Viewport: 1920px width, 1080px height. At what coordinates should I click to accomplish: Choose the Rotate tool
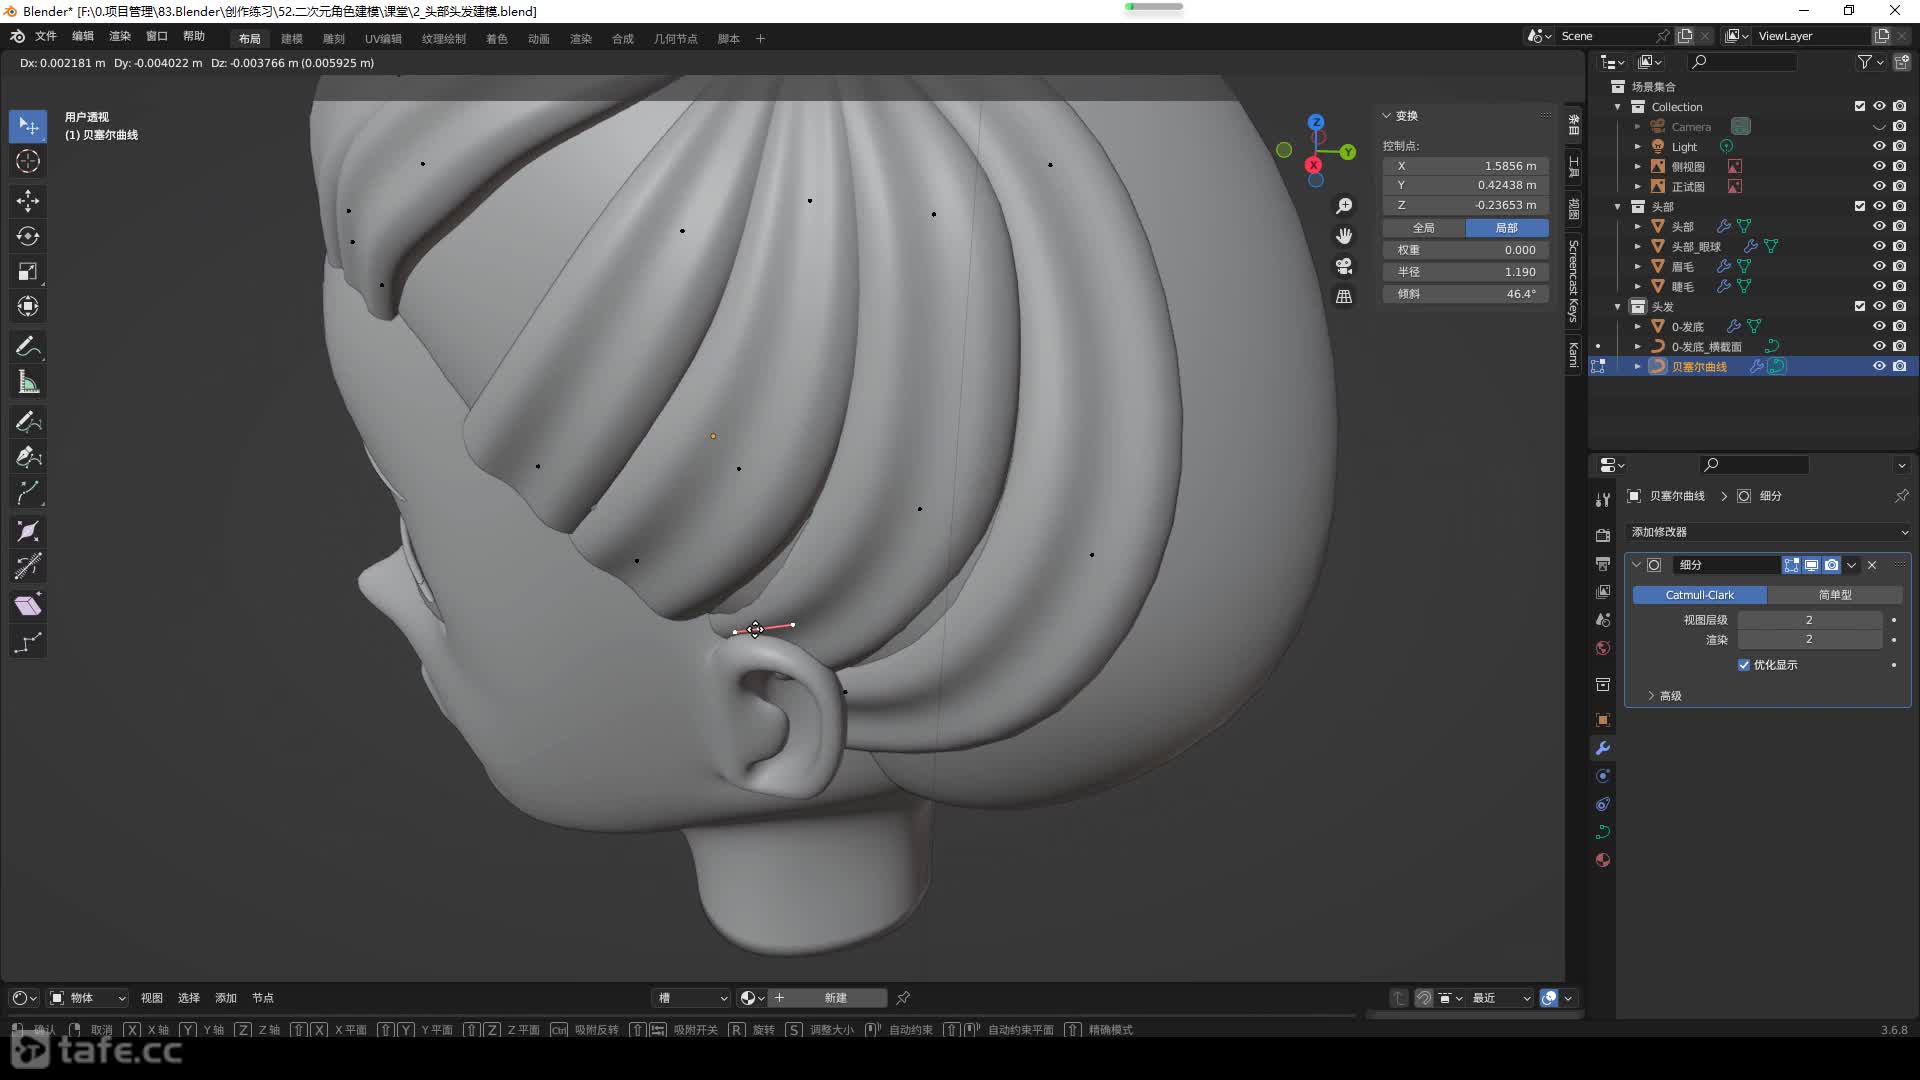click(x=28, y=236)
